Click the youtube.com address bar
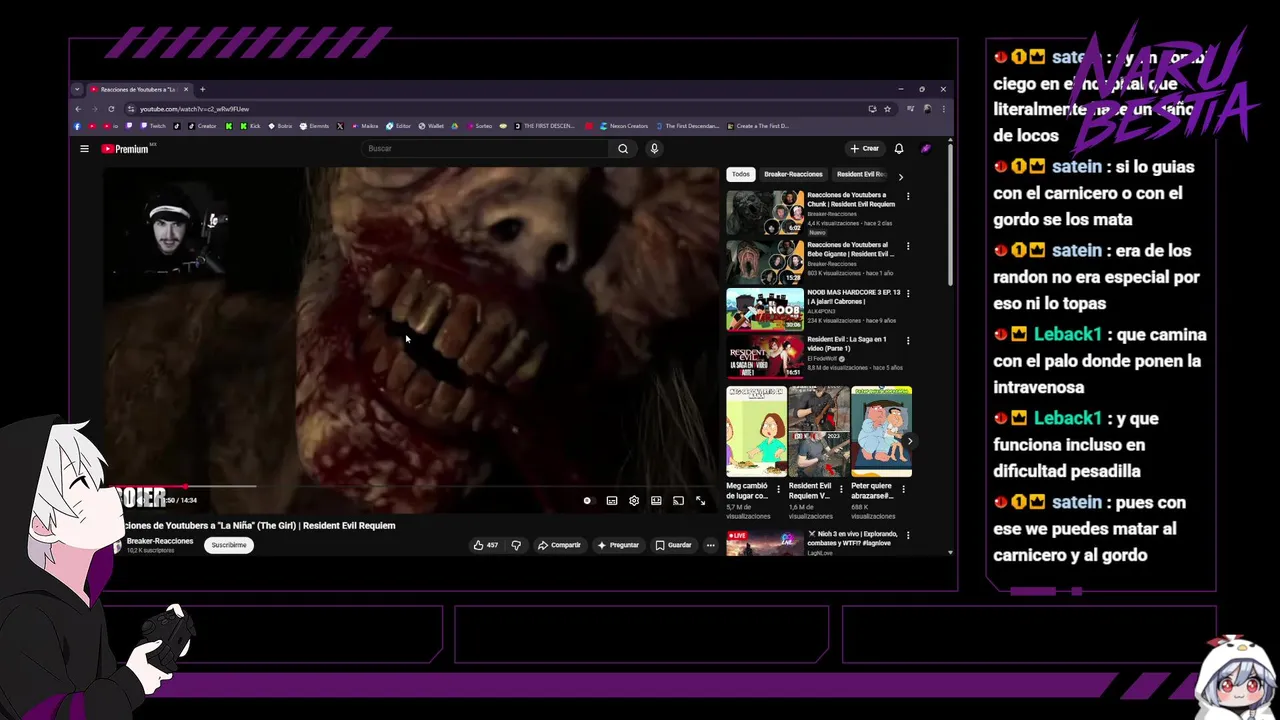 tap(495, 109)
